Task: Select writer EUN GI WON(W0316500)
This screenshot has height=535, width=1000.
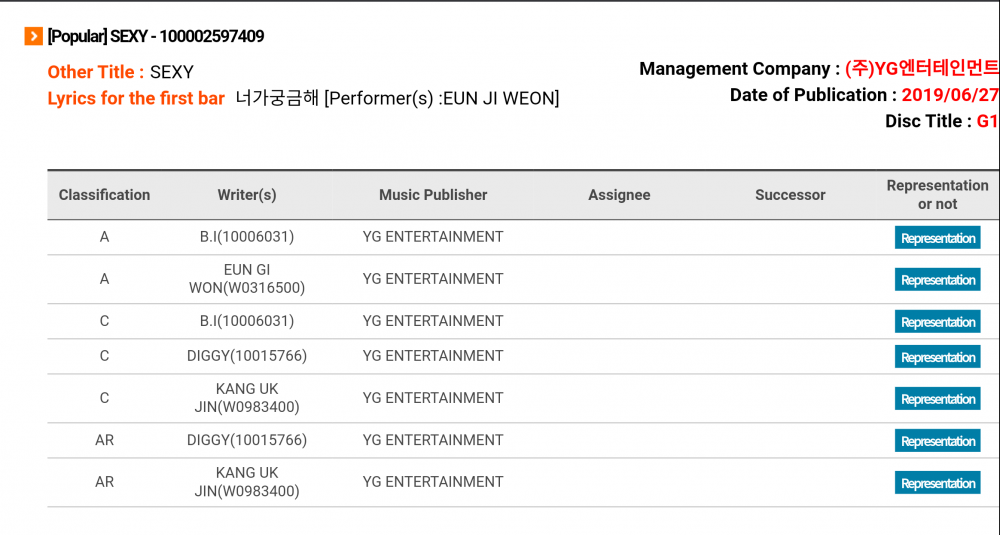Action: pyautogui.click(x=247, y=279)
